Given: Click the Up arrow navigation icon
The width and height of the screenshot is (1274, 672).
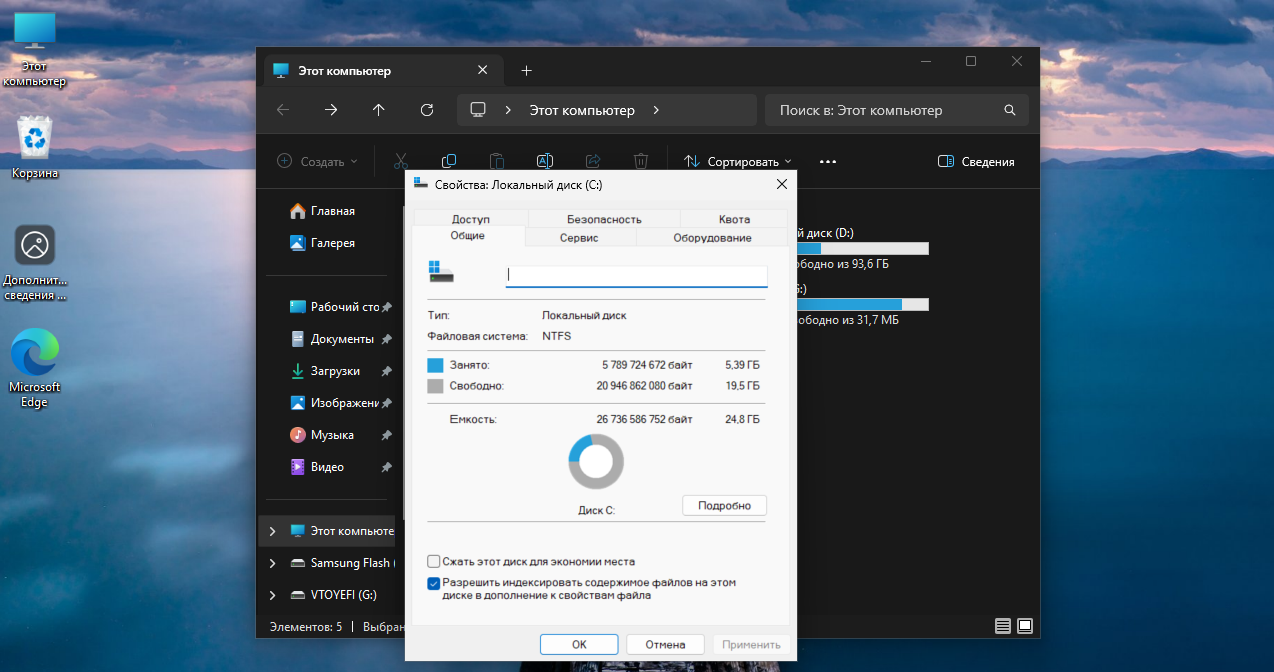Looking at the screenshot, I should [379, 110].
